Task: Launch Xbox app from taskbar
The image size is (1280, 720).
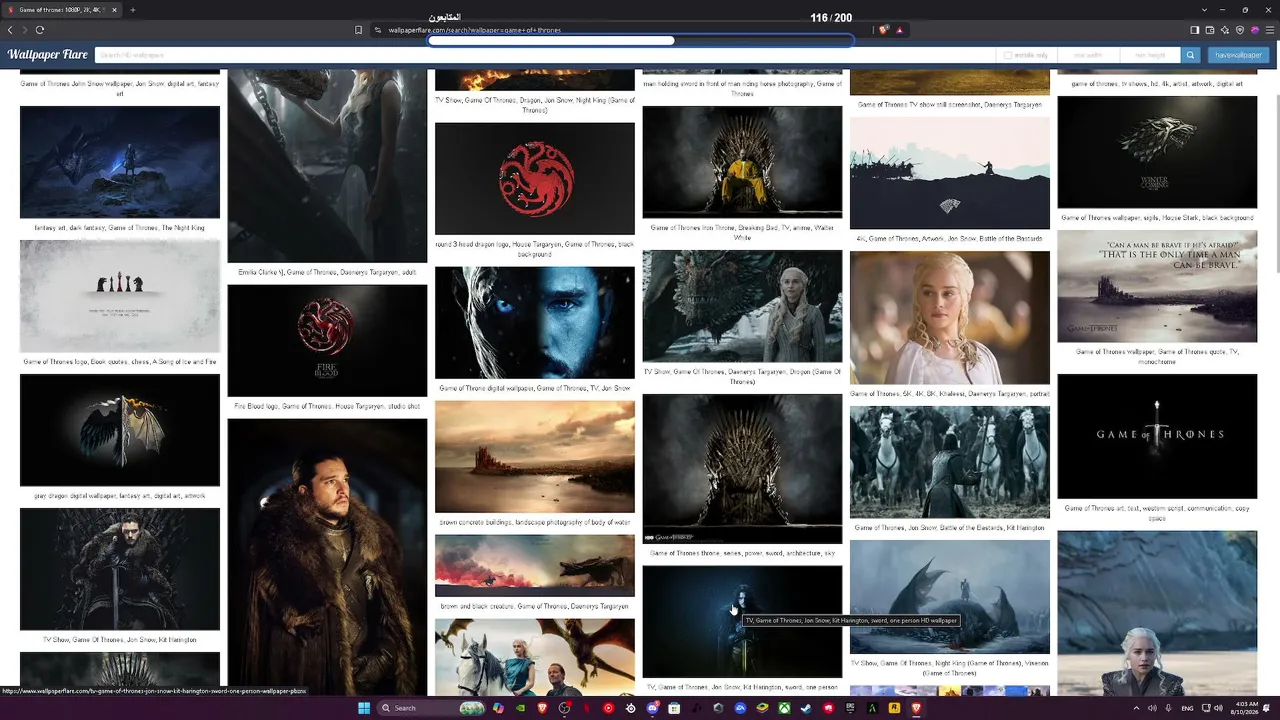Action: tap(784, 708)
